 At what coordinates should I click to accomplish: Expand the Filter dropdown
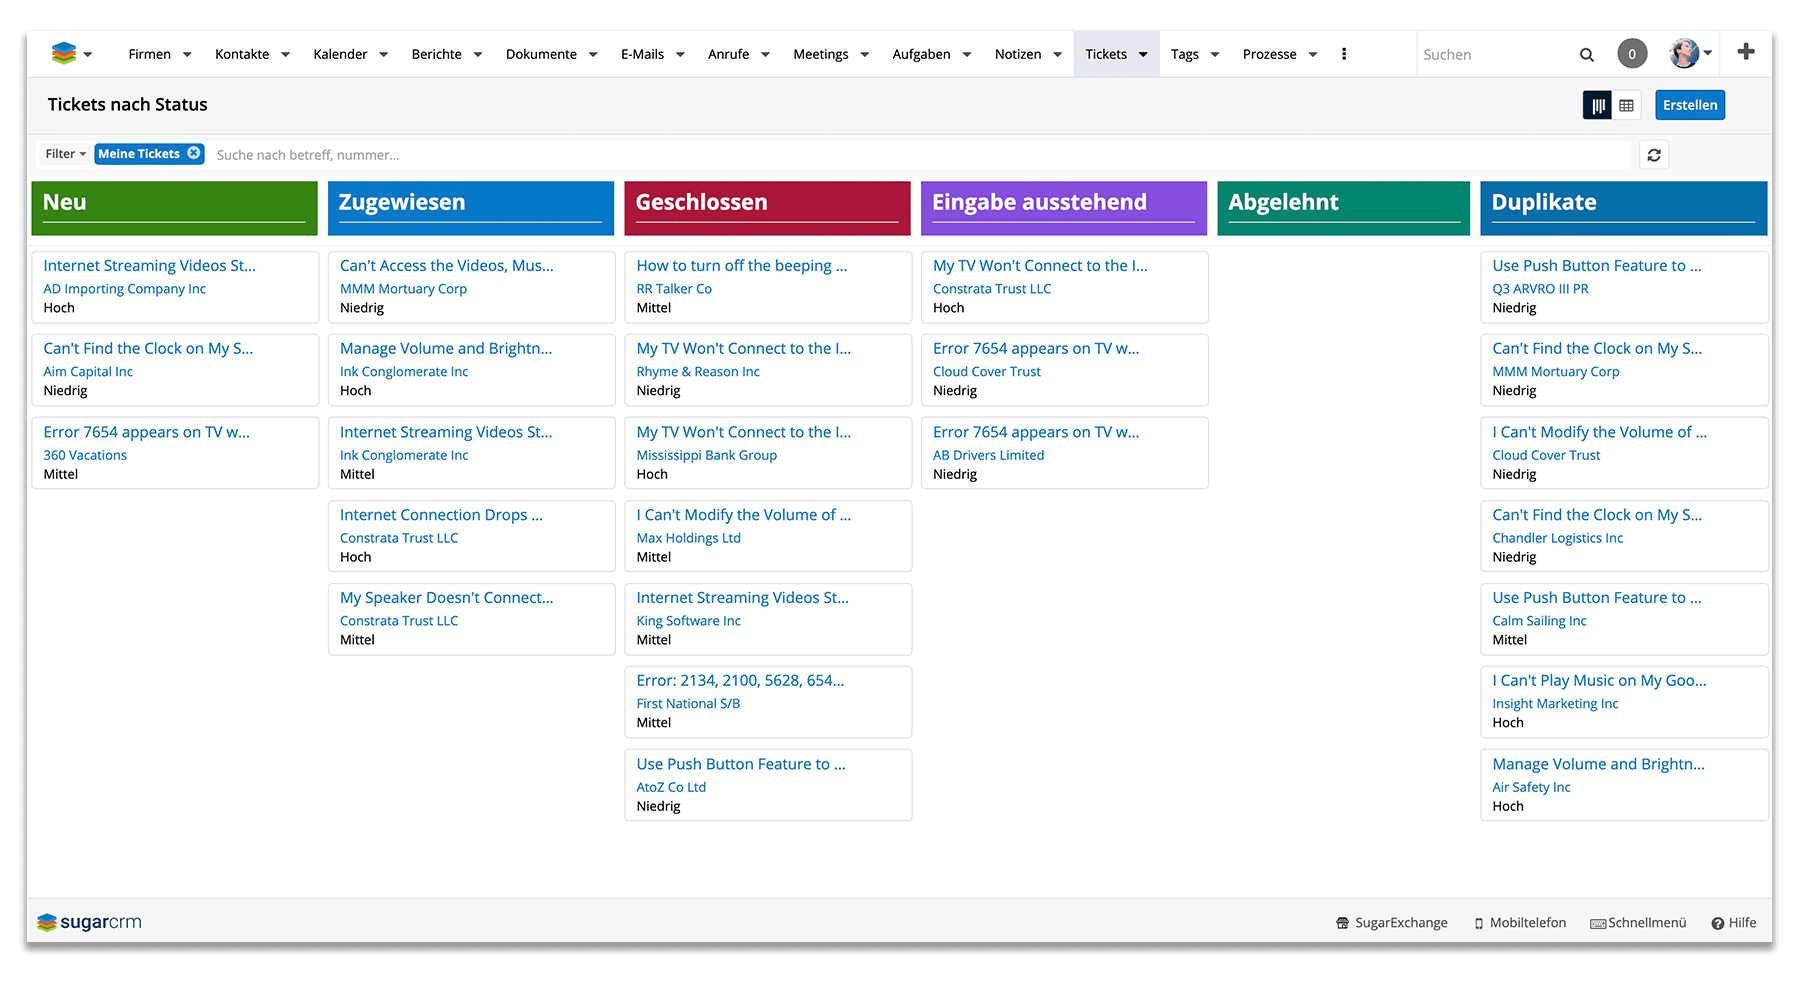[x=65, y=154]
